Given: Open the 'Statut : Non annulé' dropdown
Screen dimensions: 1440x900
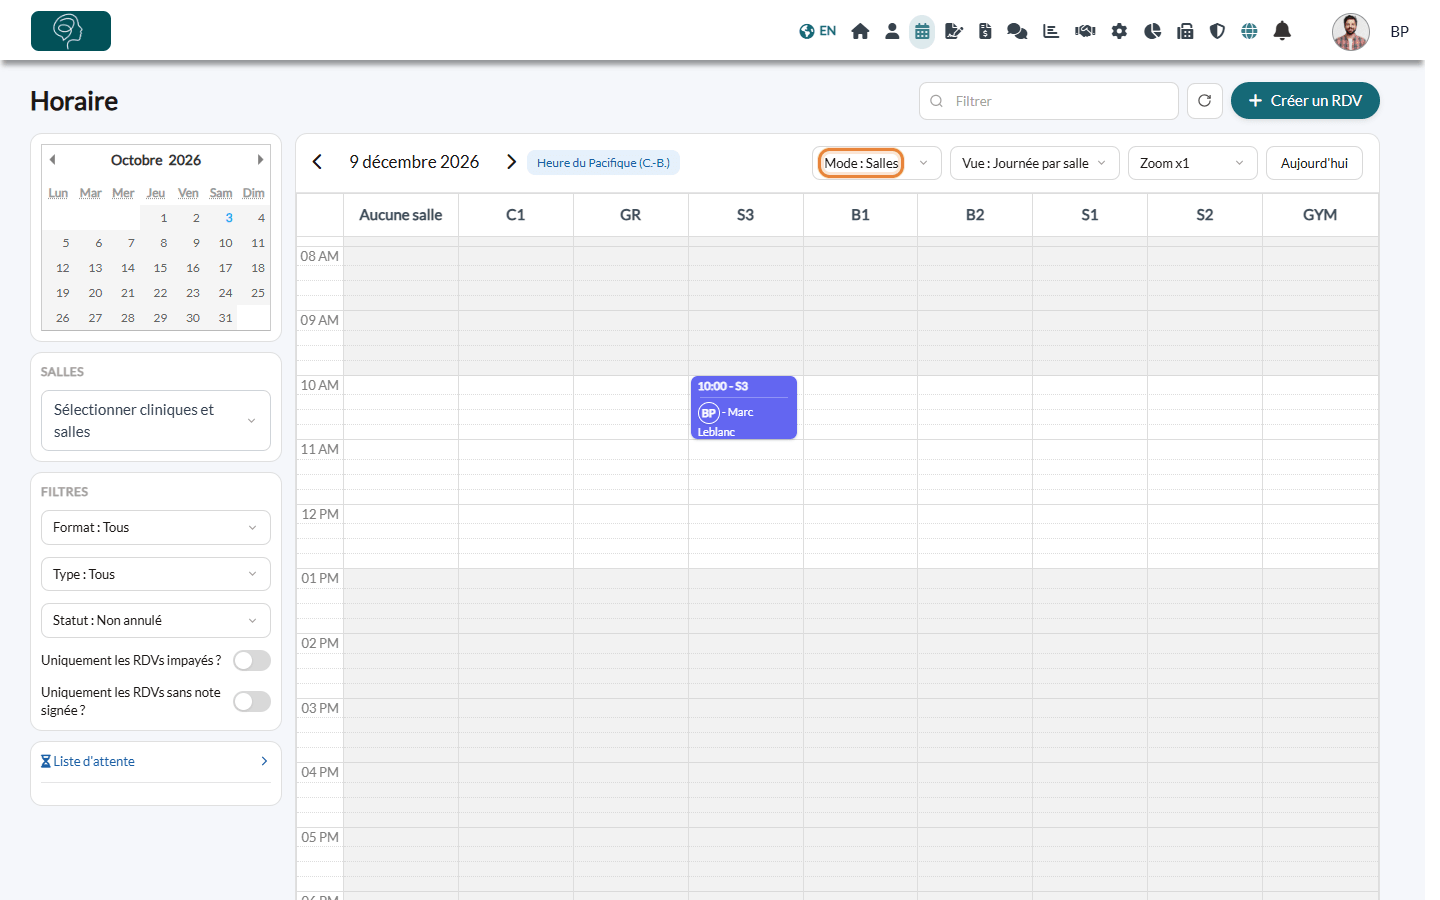Looking at the screenshot, I should (156, 621).
